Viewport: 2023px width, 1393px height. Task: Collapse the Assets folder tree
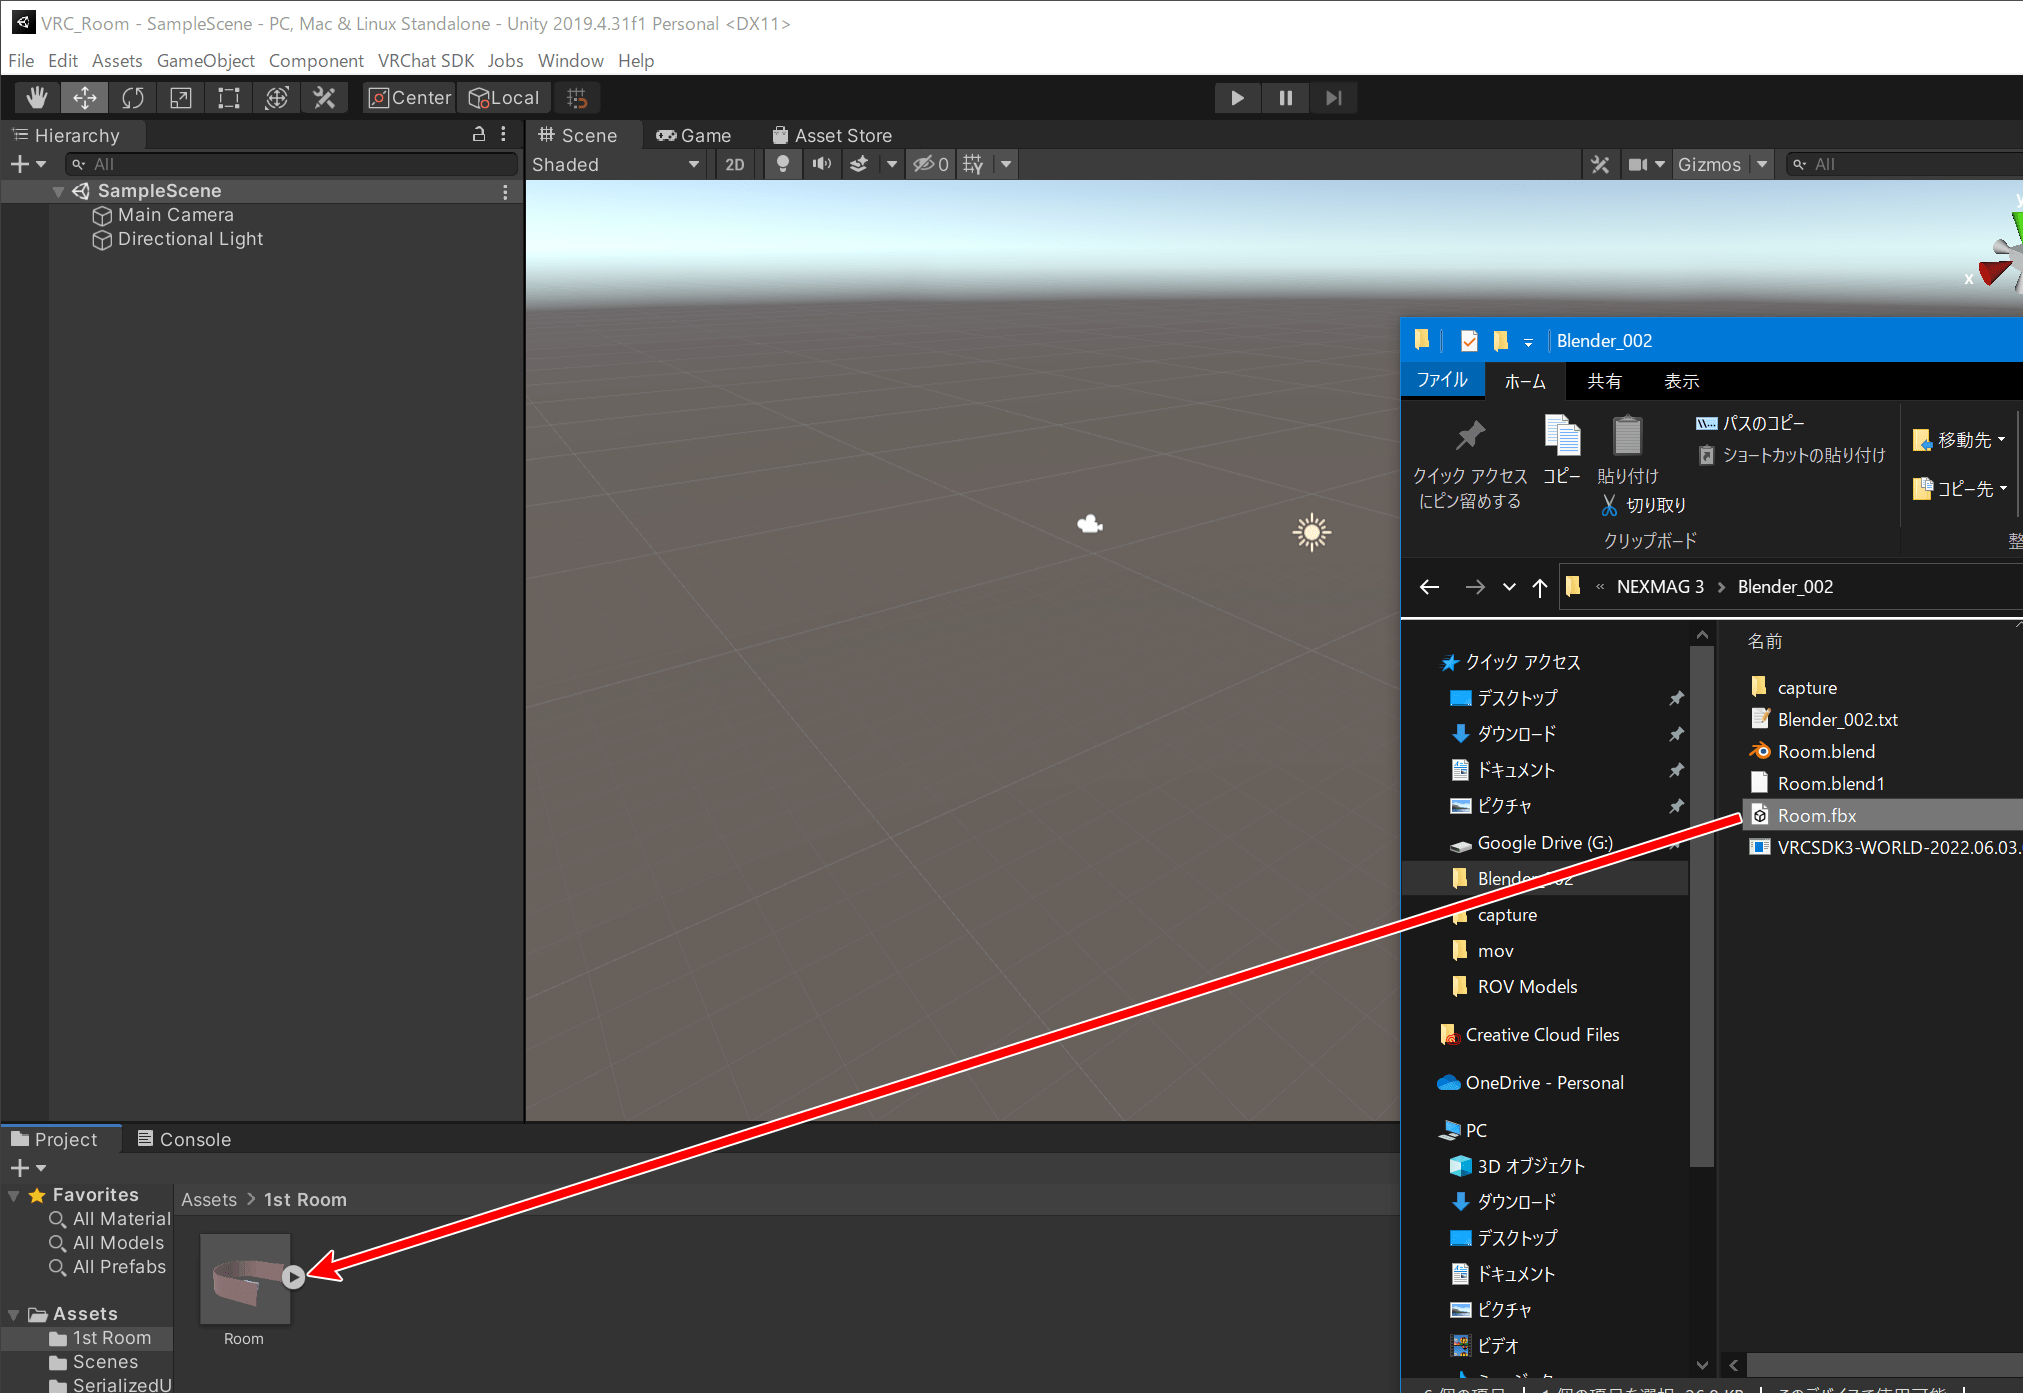(x=14, y=1314)
